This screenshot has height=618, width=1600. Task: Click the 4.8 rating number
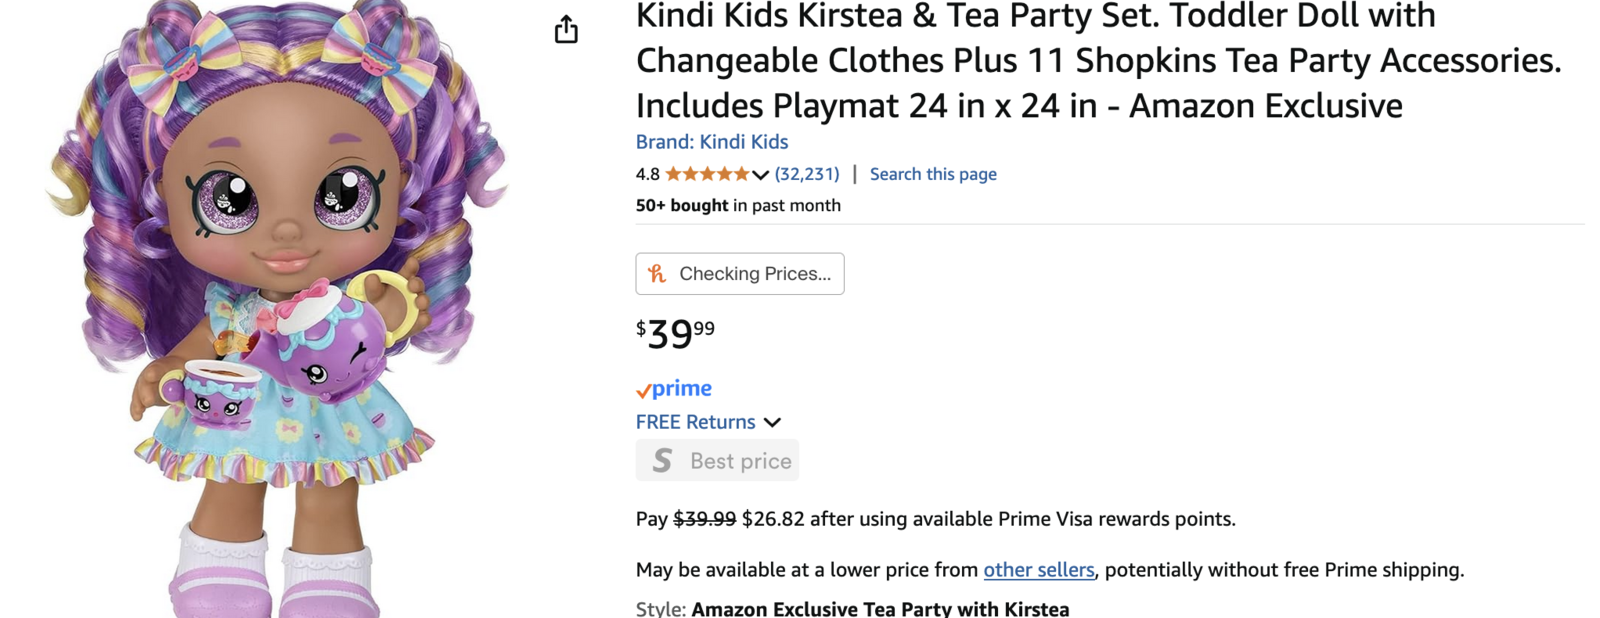(647, 174)
